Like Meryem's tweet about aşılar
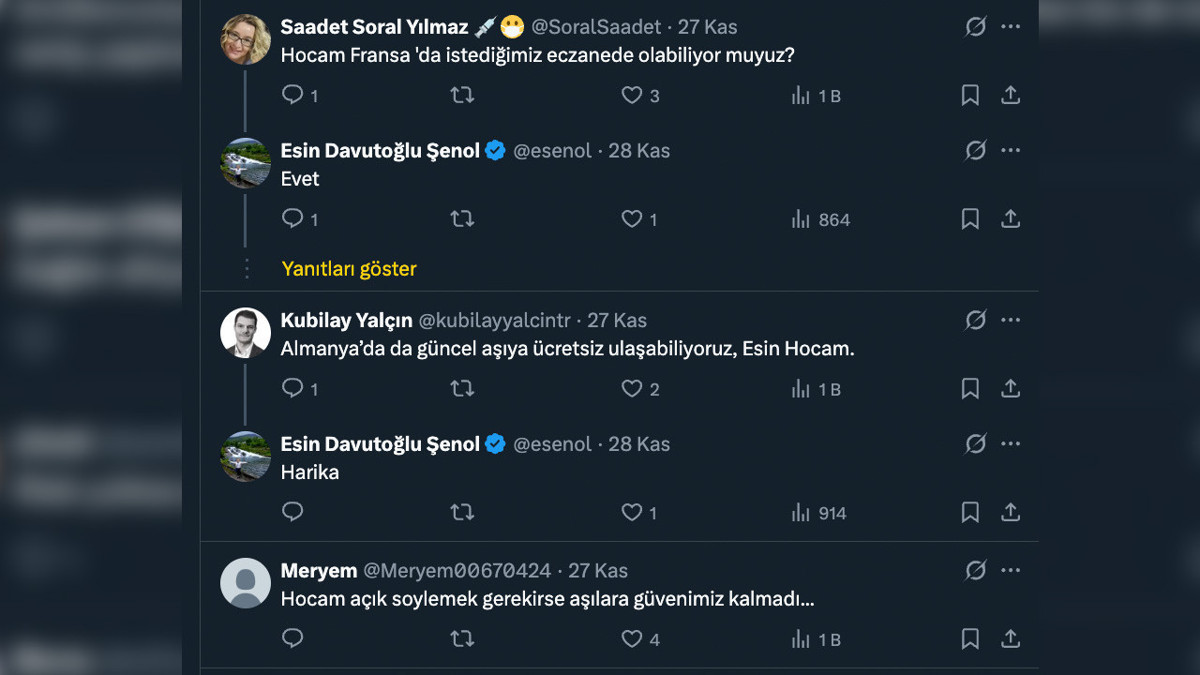Viewport: 1200px width, 675px height. click(632, 639)
